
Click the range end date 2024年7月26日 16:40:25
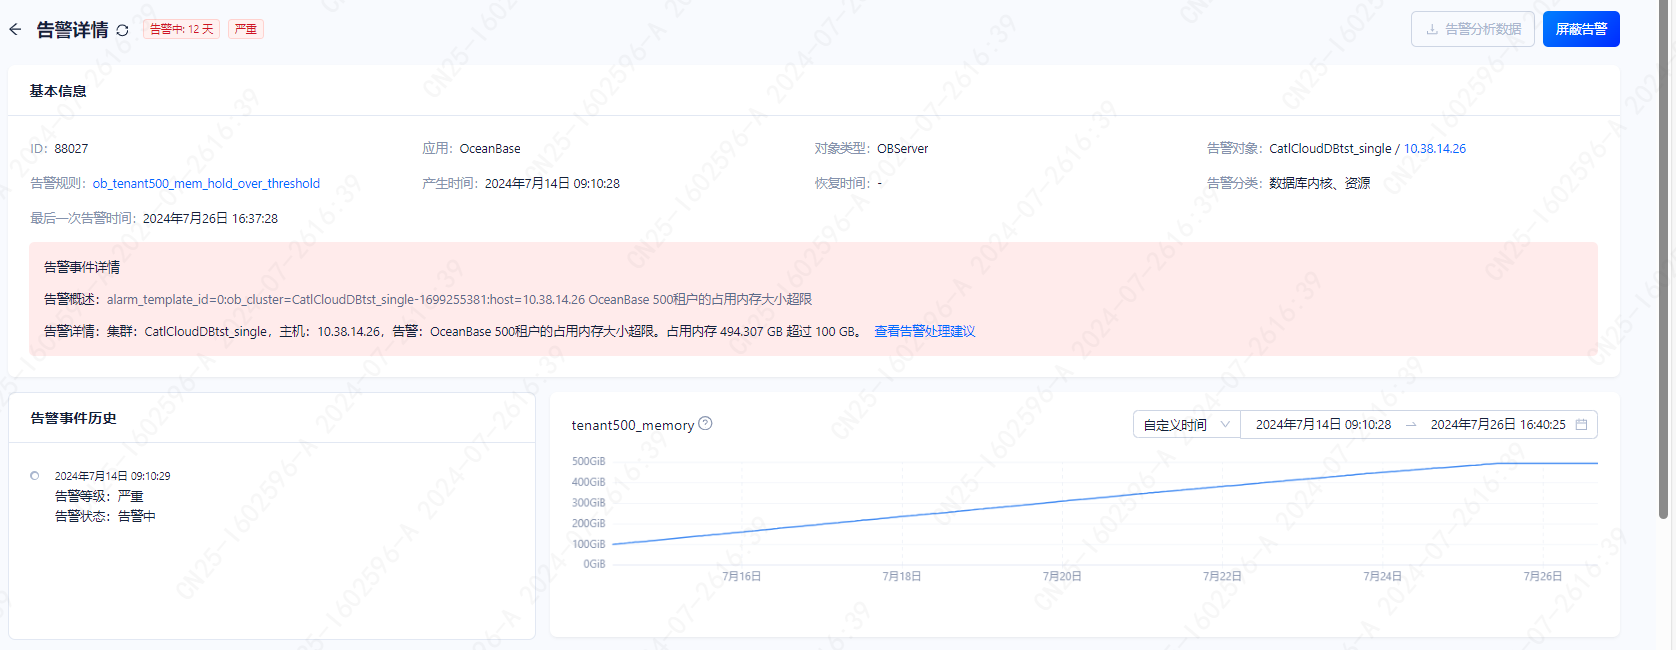tap(1498, 425)
